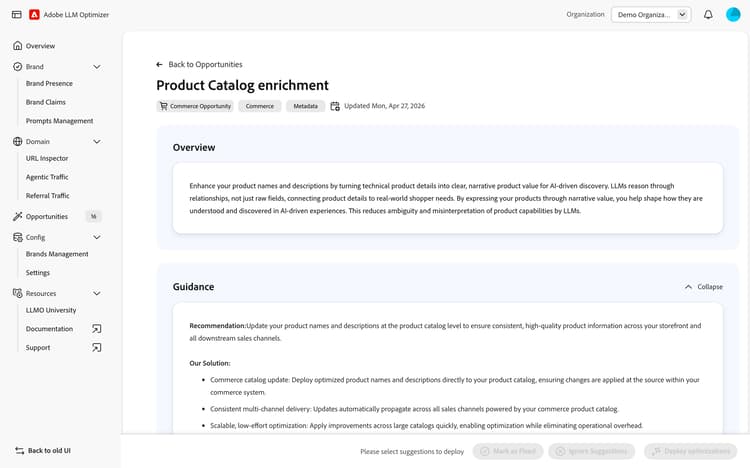Viewport: 750px width, 468px height.
Task: Click the Config database icon
Action: [x=18, y=237]
